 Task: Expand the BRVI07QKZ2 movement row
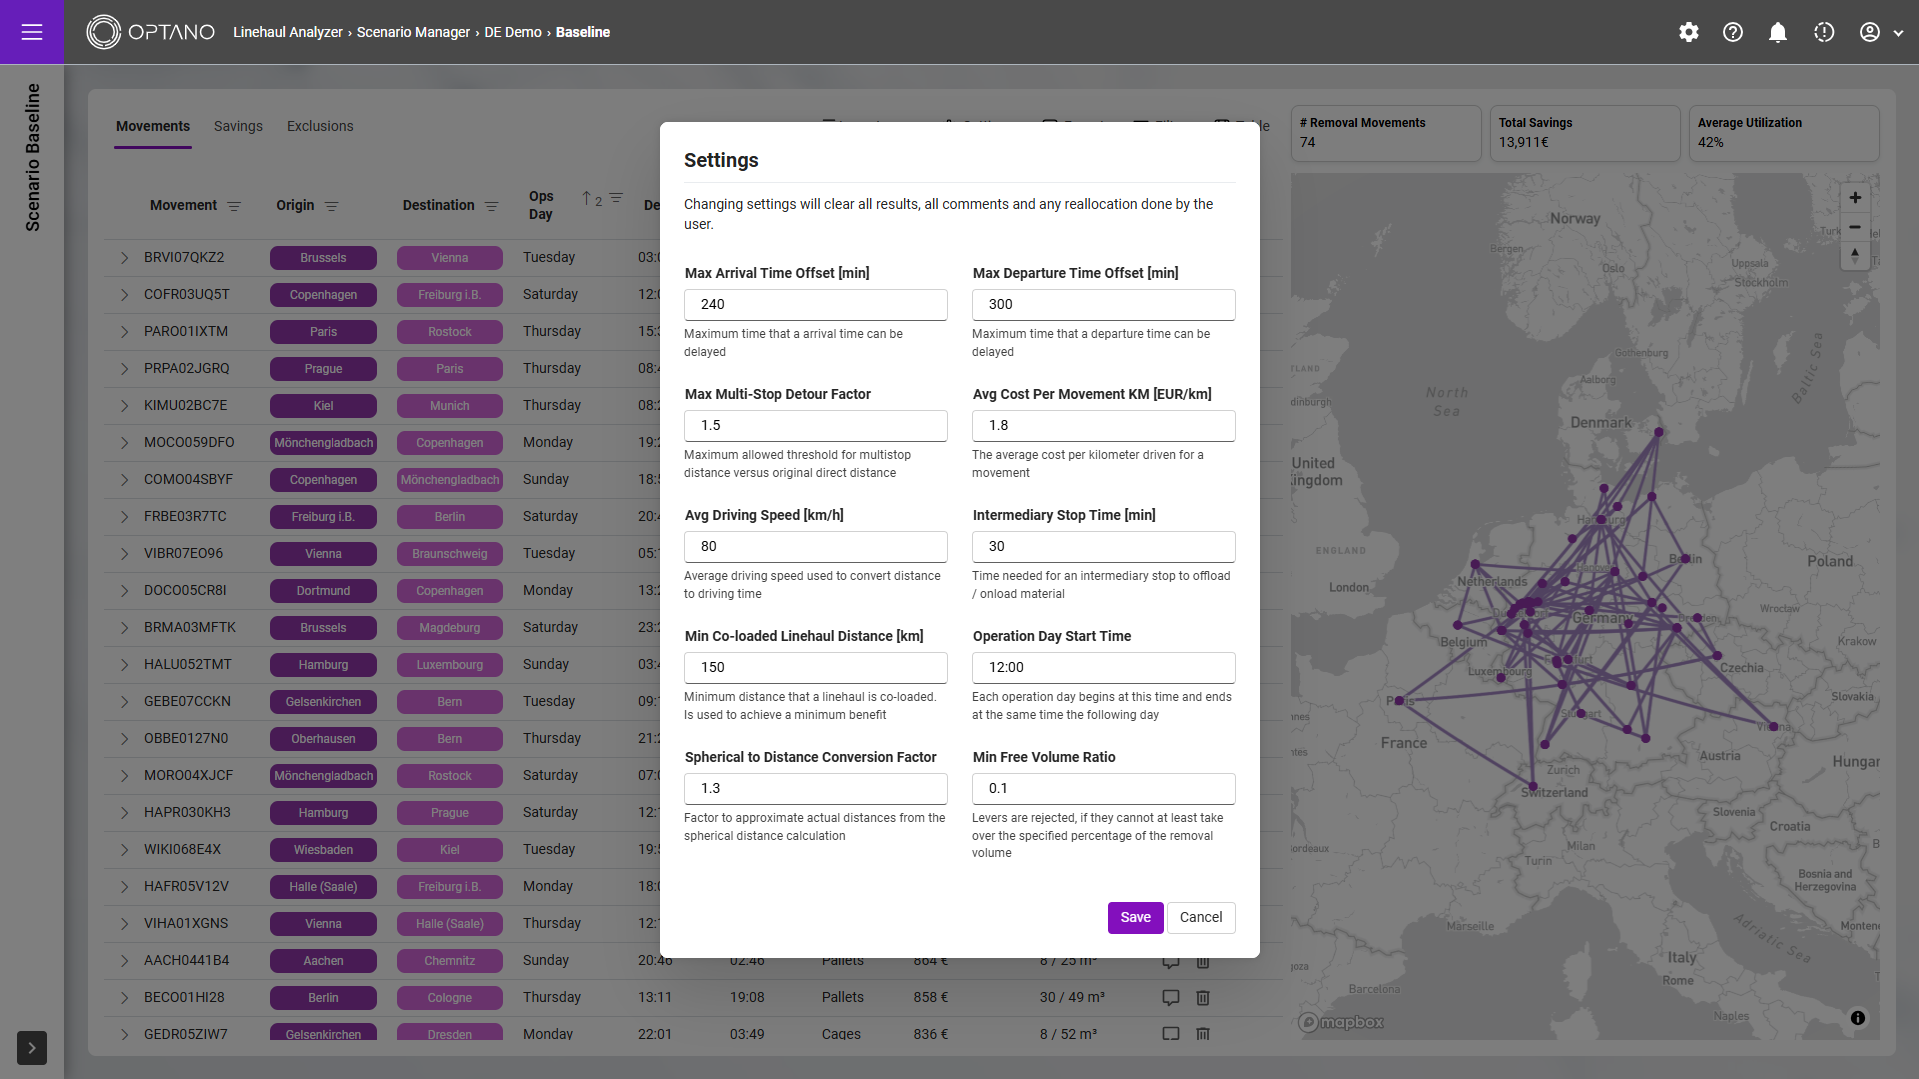124,258
